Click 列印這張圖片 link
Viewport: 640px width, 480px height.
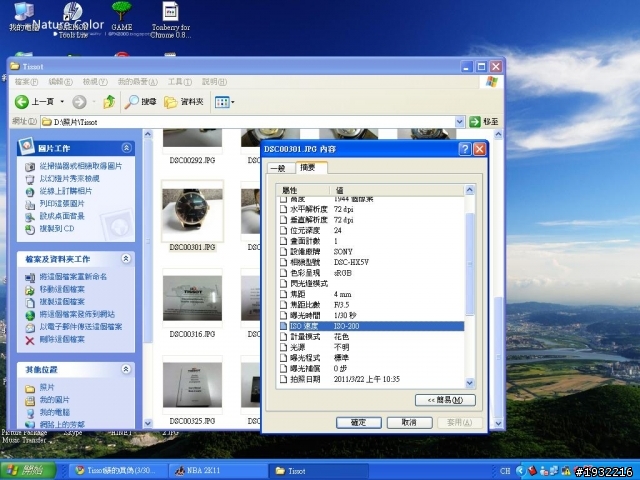(x=62, y=204)
